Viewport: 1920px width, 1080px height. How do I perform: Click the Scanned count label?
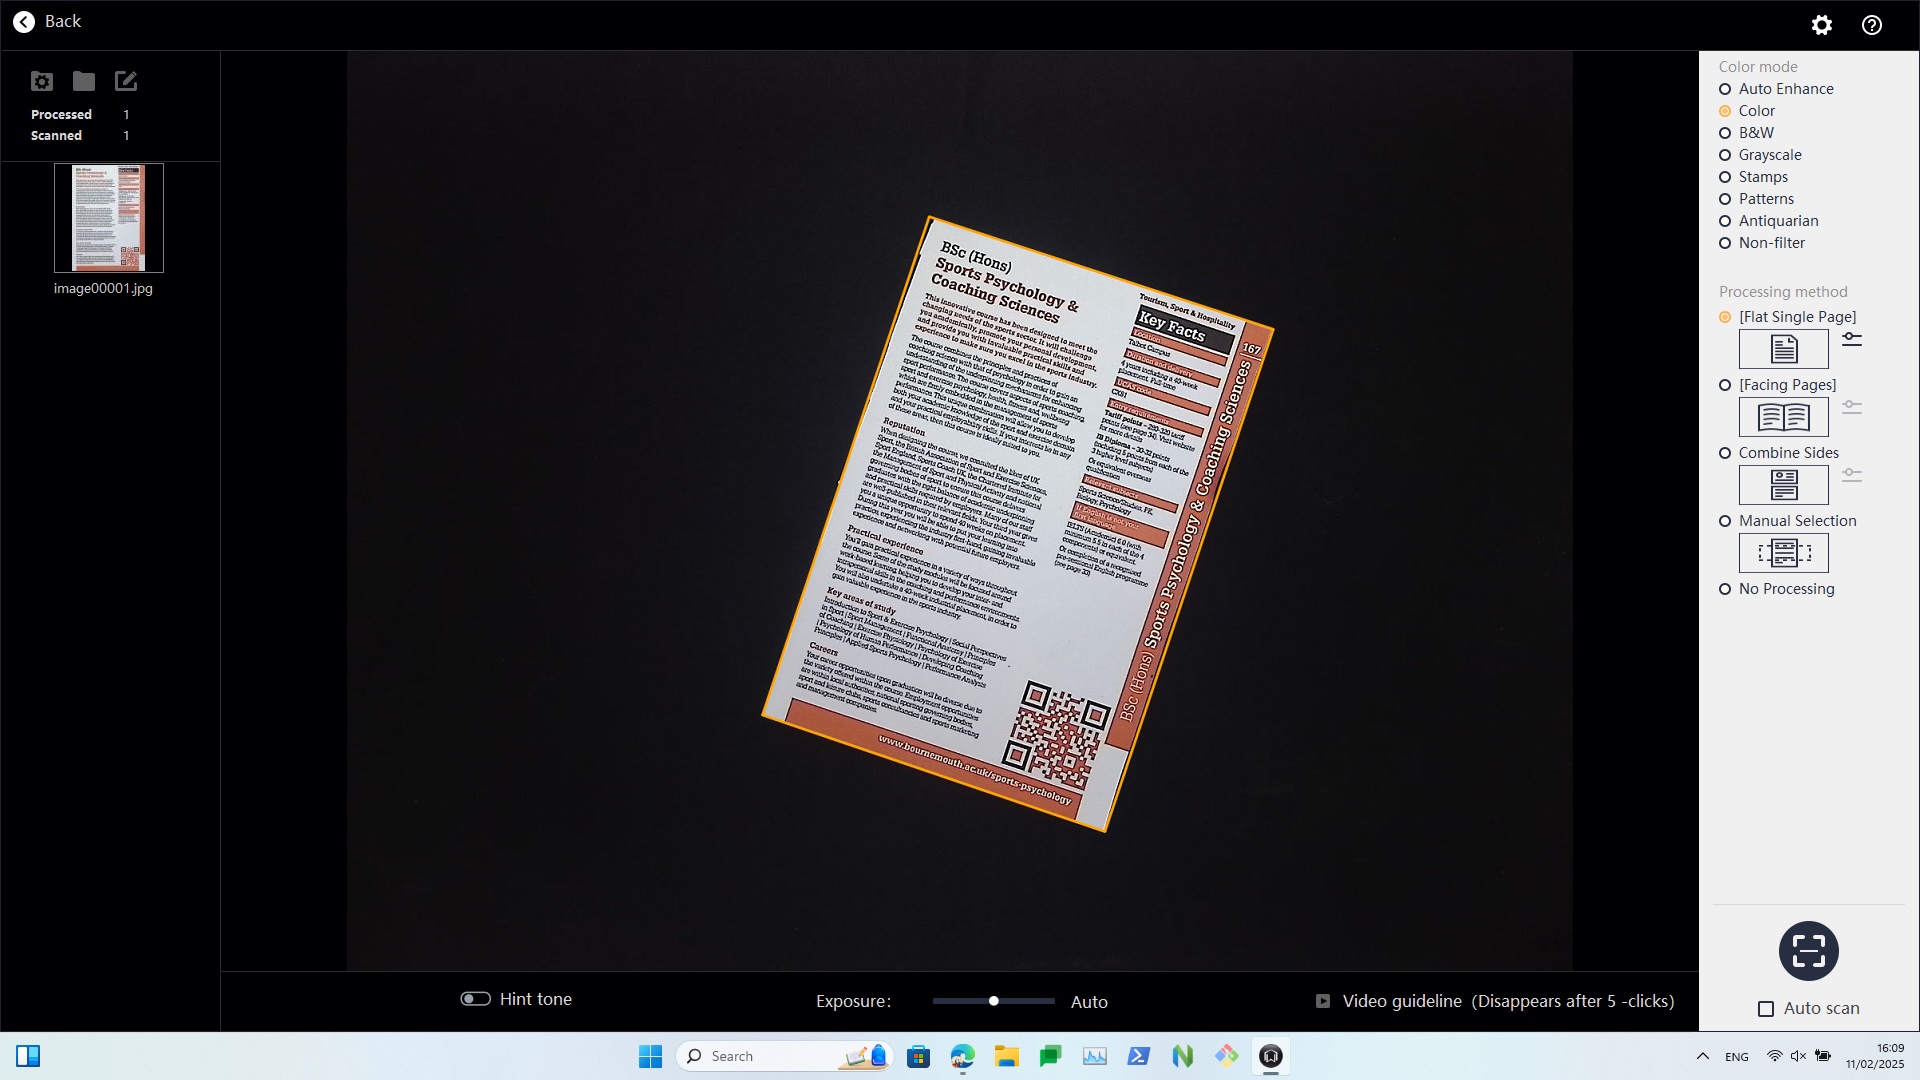coord(56,135)
